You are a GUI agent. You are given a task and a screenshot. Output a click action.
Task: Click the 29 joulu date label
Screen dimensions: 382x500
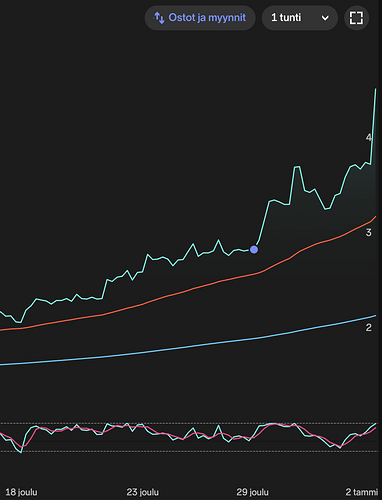click(253, 492)
